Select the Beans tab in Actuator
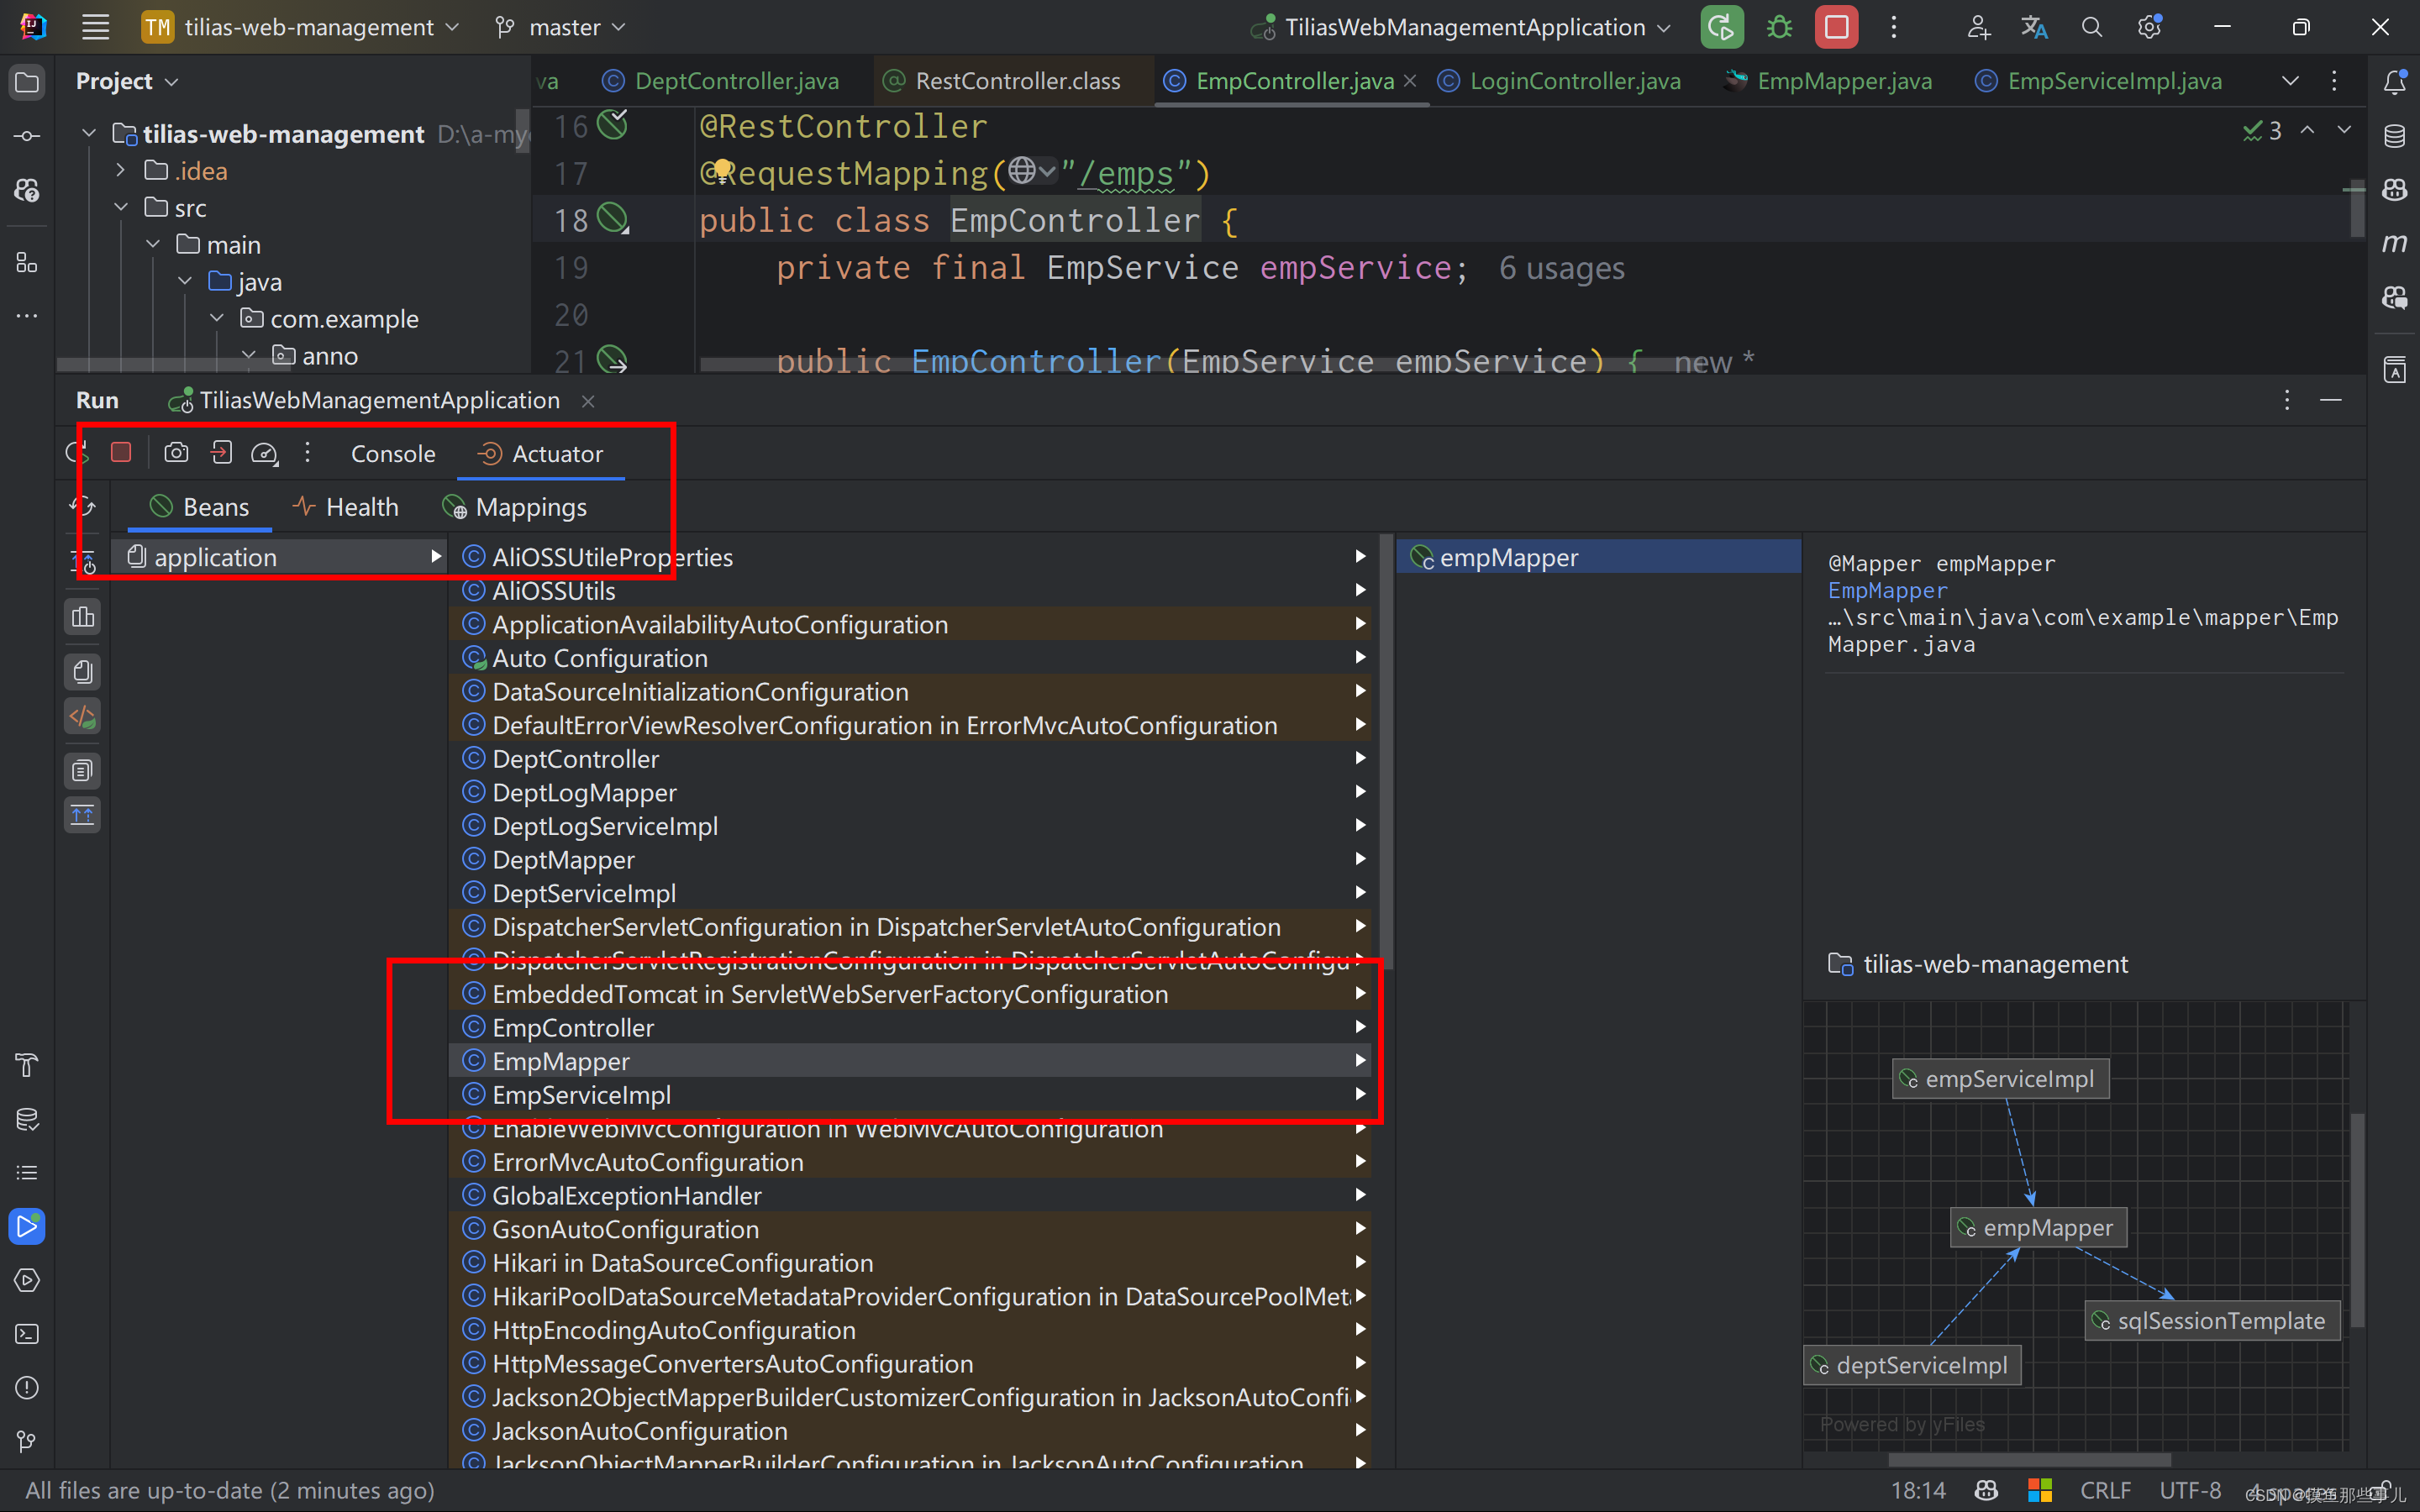The height and width of the screenshot is (1512, 2420). 214,505
